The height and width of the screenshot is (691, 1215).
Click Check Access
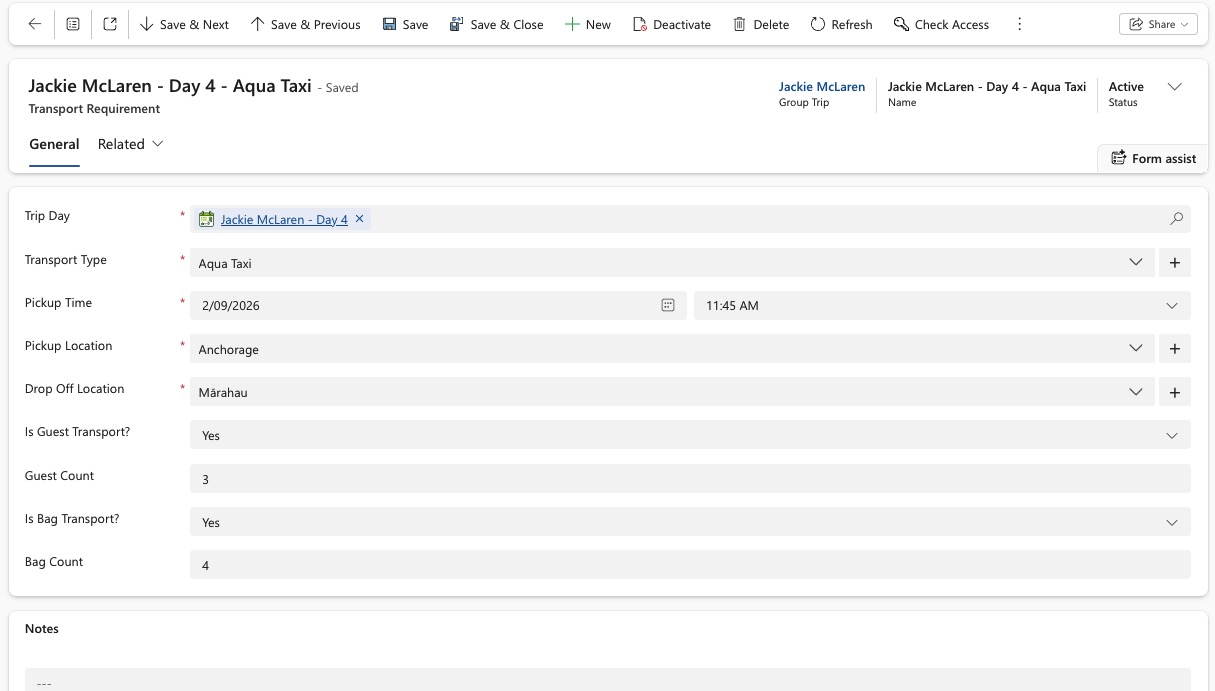tap(941, 24)
